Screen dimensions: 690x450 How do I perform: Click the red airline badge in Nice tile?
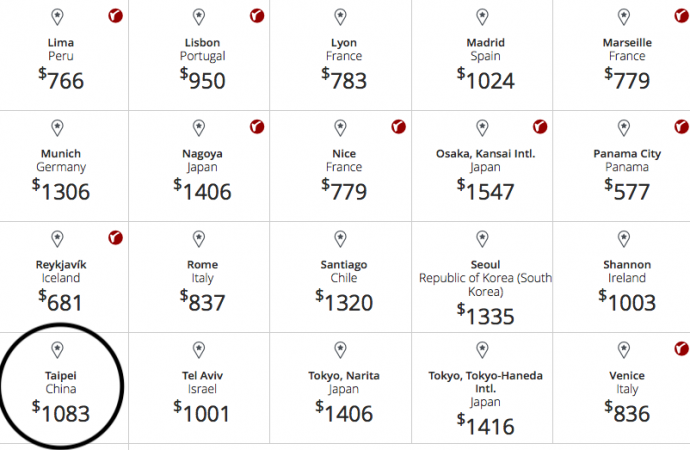(x=398, y=127)
